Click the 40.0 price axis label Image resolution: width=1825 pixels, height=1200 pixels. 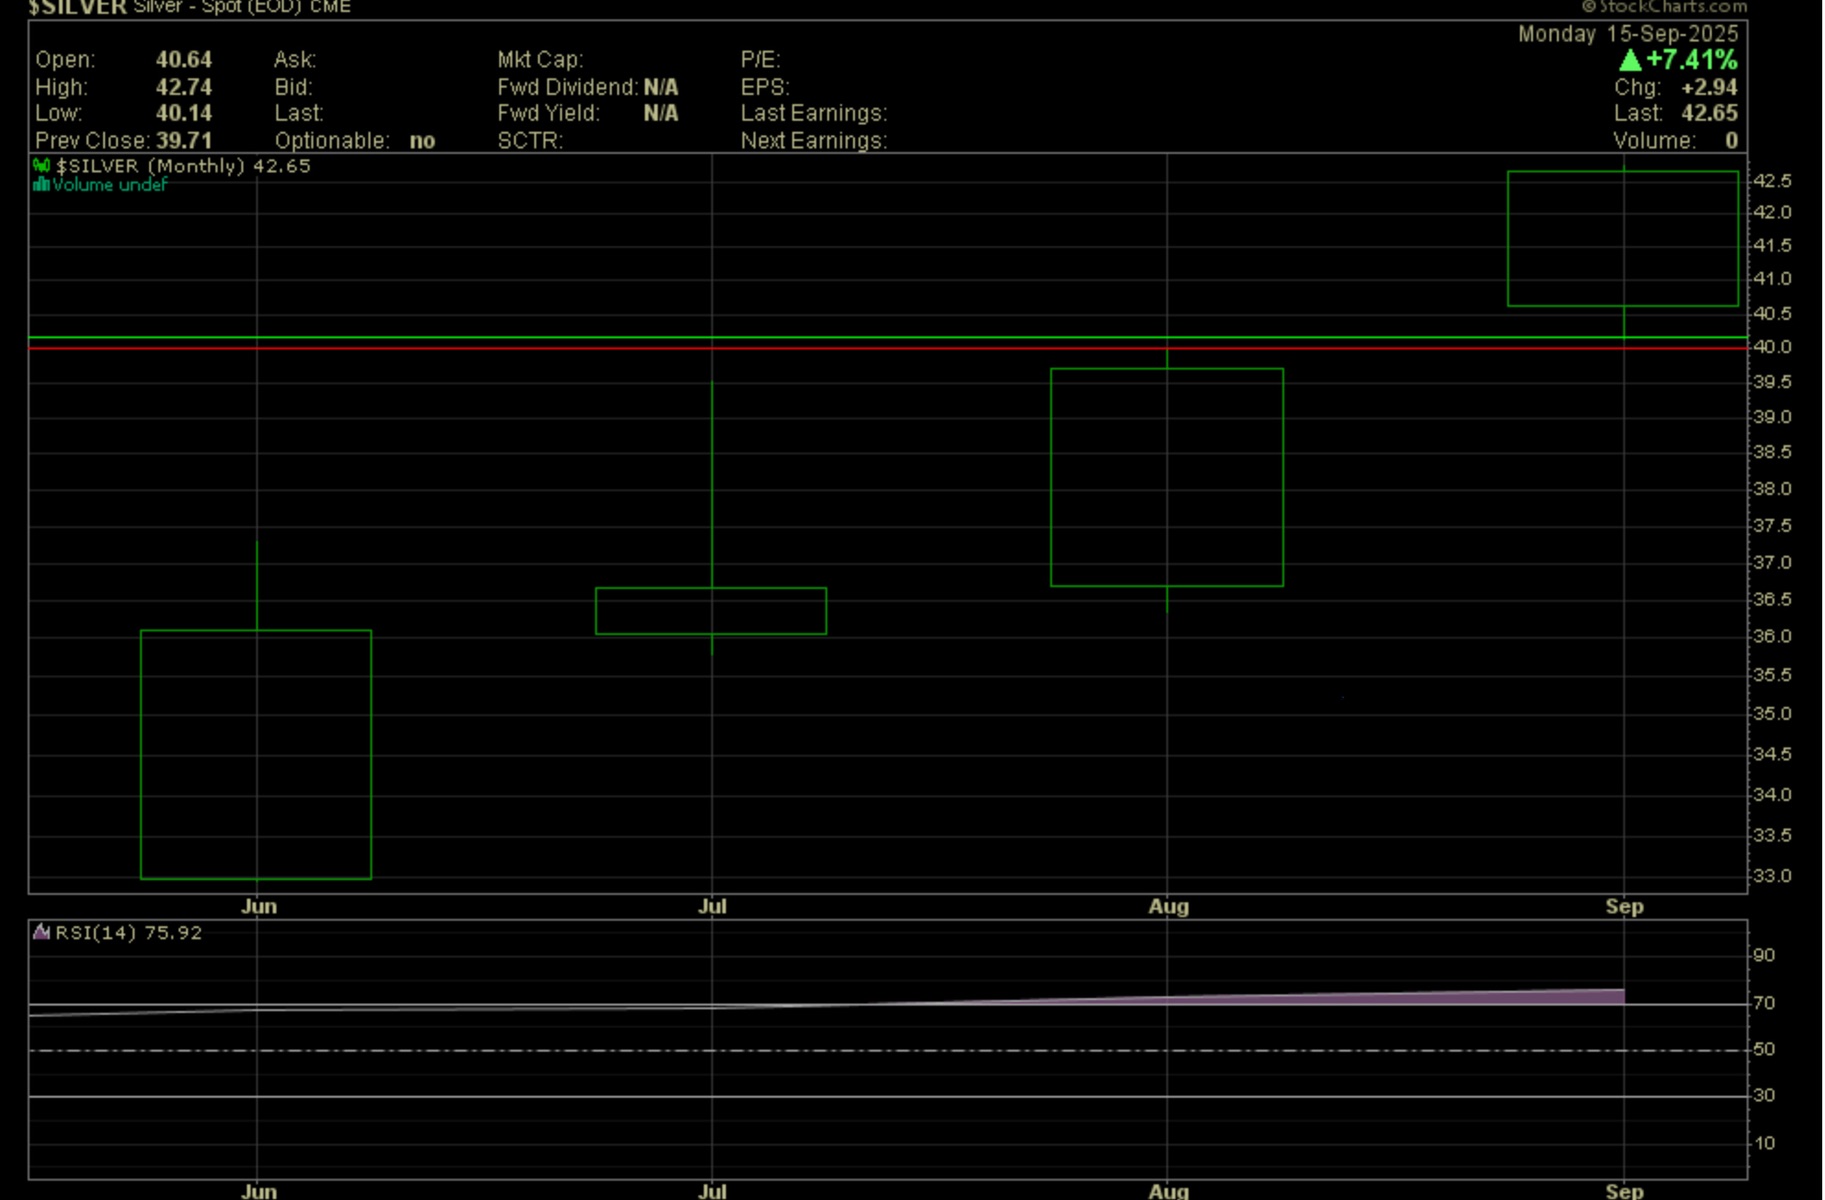pos(1772,347)
